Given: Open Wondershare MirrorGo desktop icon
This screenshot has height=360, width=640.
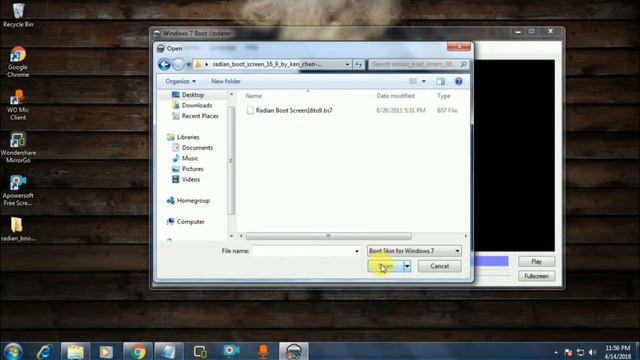Looking at the screenshot, I should pyautogui.click(x=18, y=148).
